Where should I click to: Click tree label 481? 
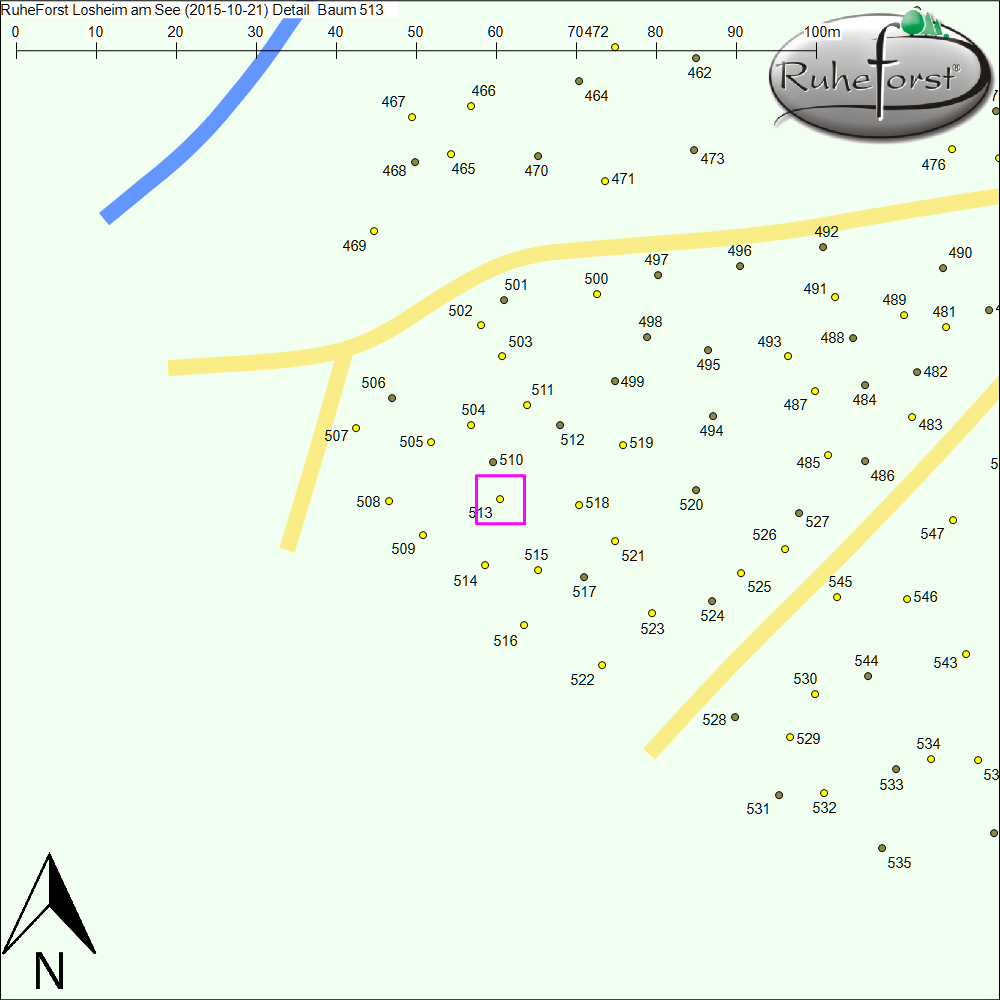click(944, 312)
